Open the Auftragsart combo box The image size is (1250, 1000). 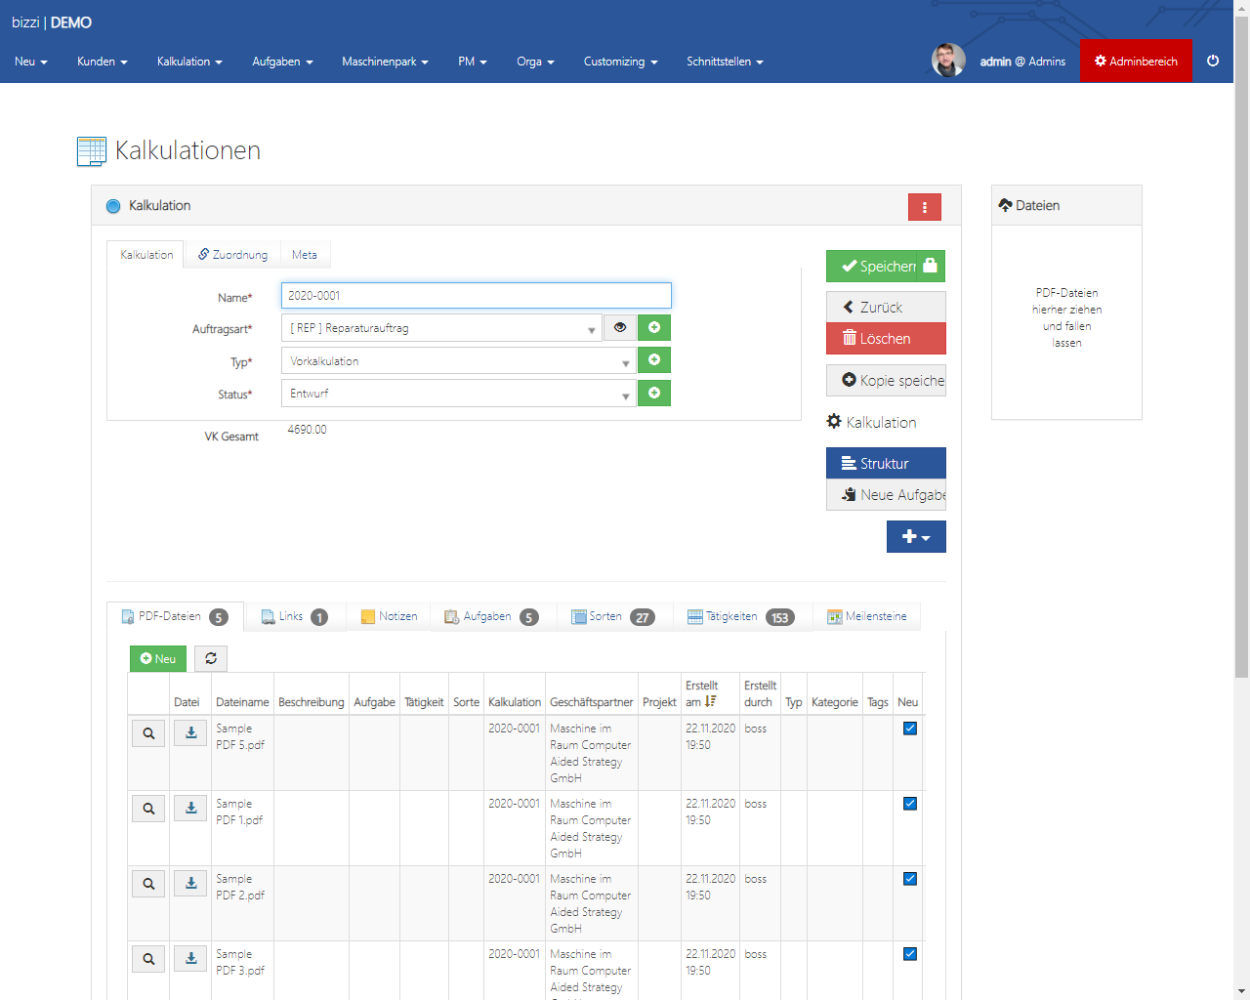point(441,328)
